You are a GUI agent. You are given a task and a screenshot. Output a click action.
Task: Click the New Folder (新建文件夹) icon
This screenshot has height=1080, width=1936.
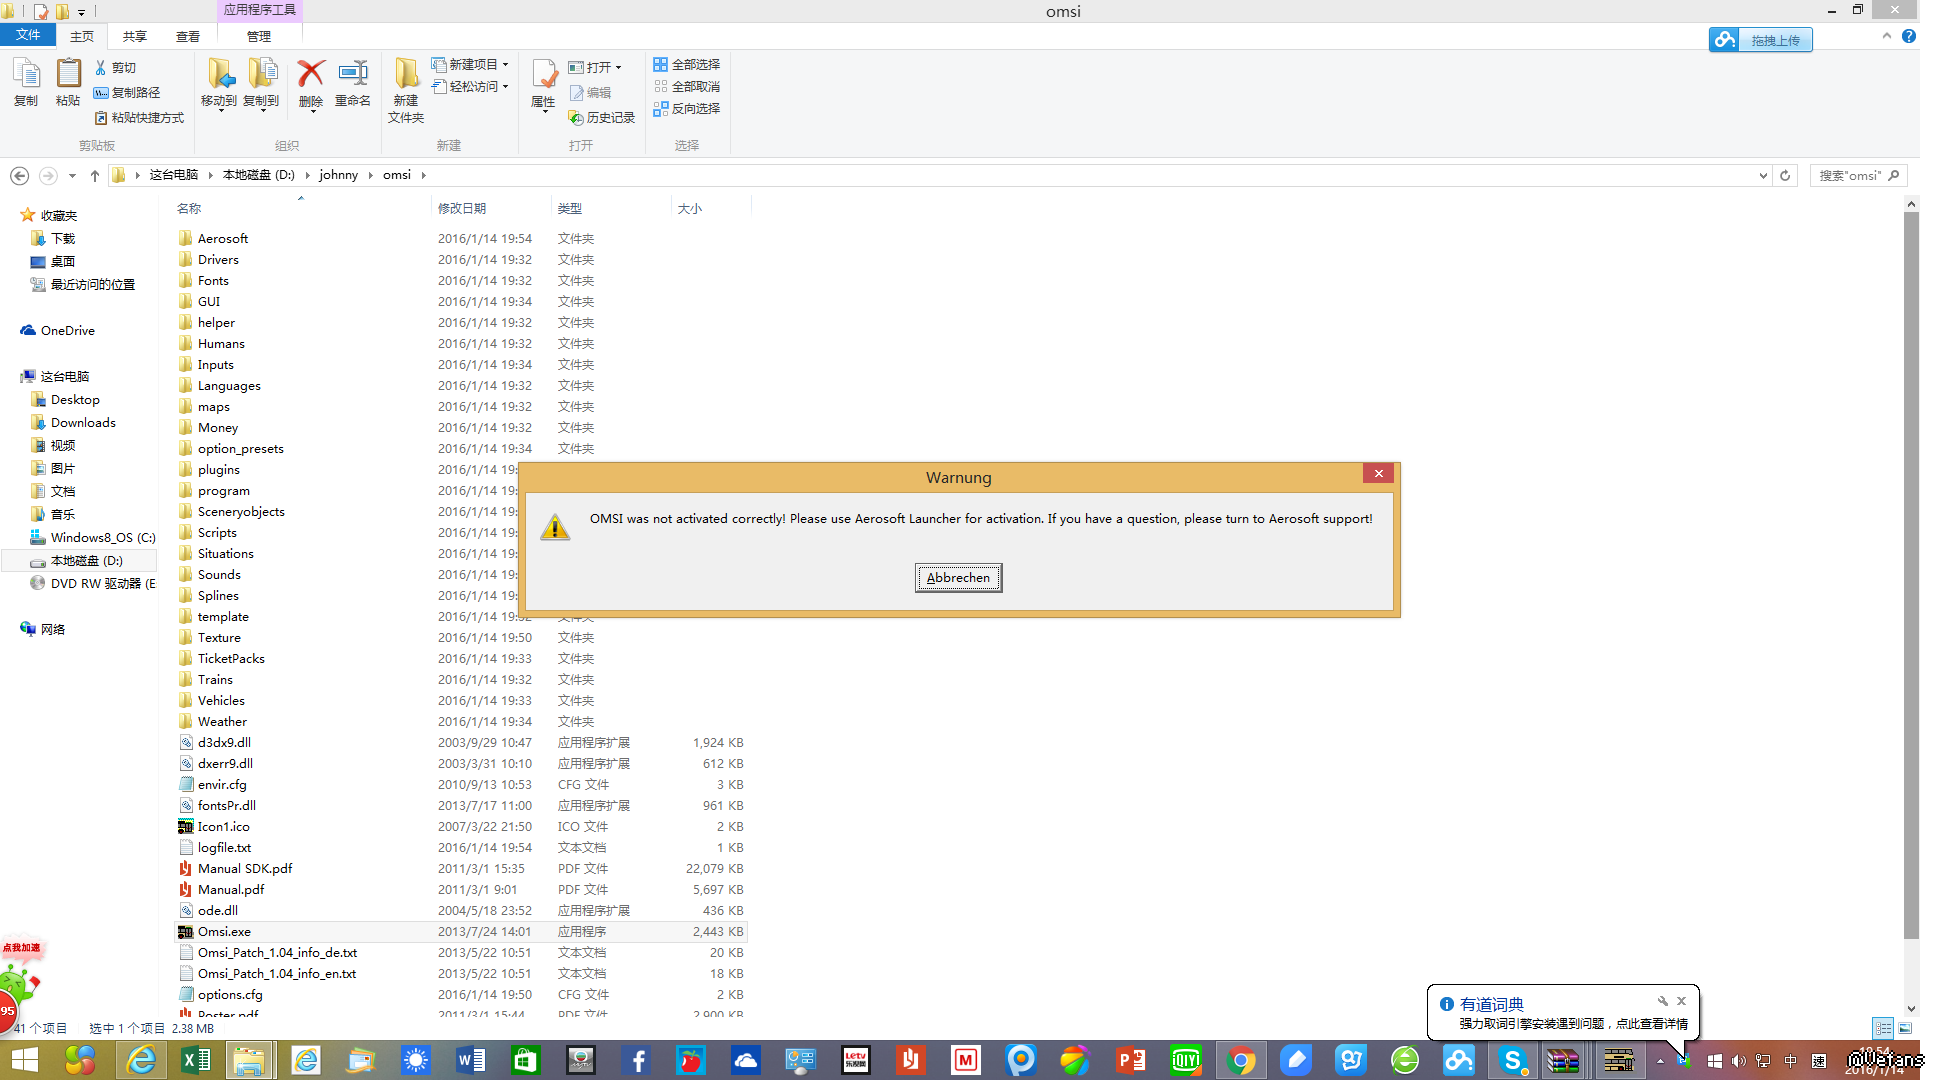[x=406, y=75]
